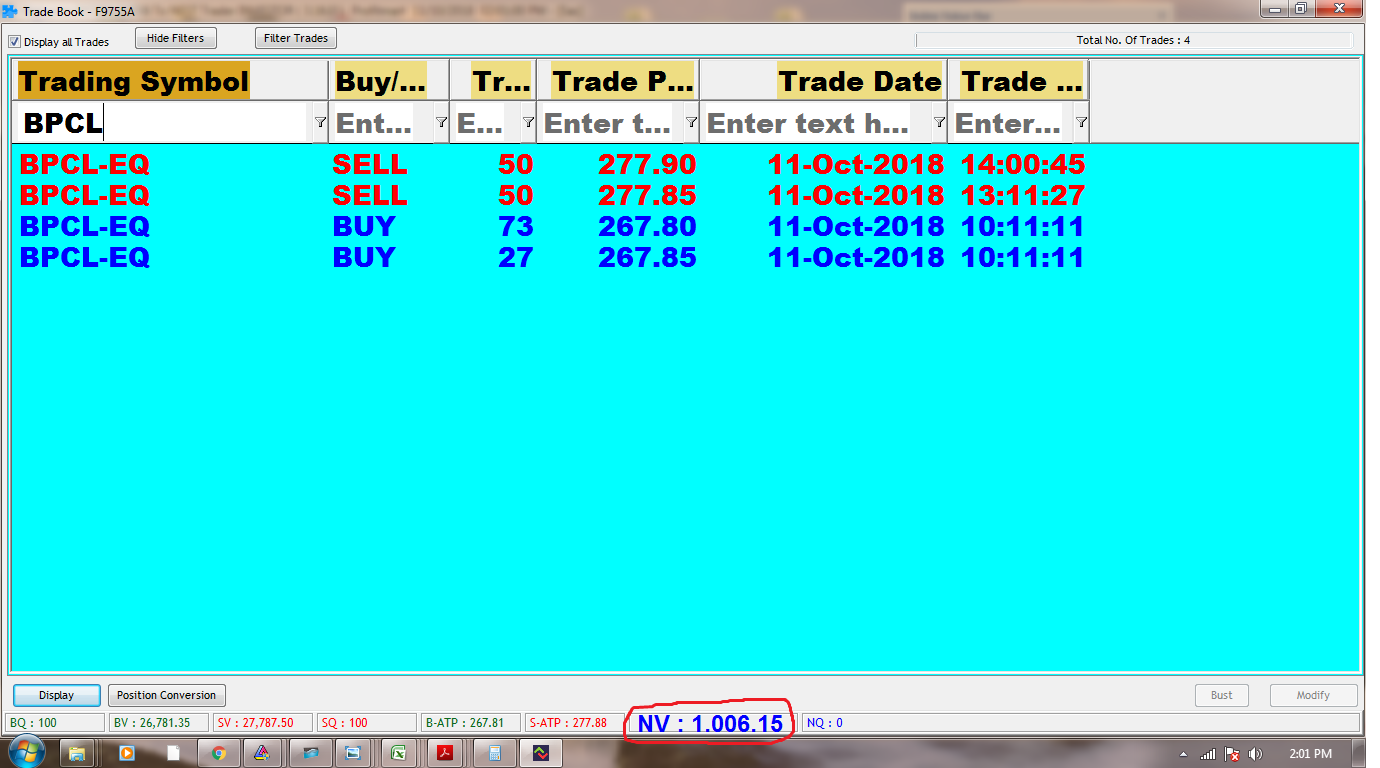The width and height of the screenshot is (1380, 768).
Task: Click the Bust button
Action: tap(1222, 695)
